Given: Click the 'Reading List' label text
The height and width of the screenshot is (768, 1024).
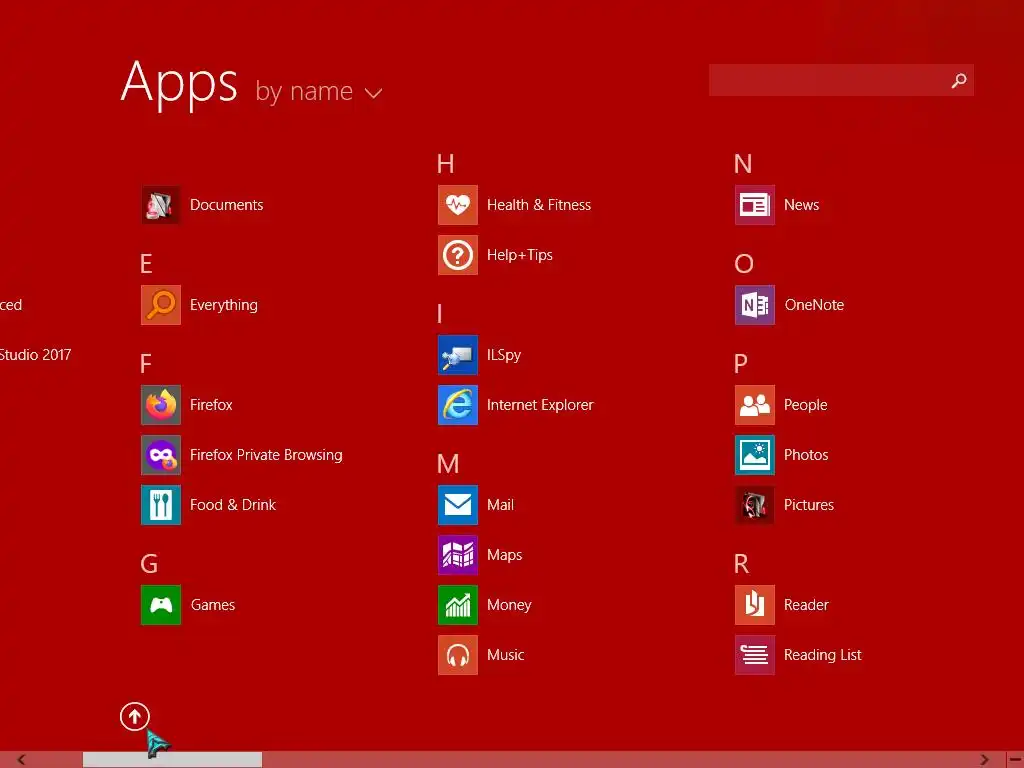Looking at the screenshot, I should (822, 655).
